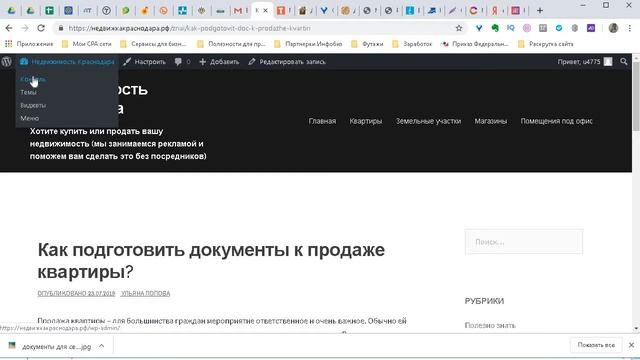Open the Привет, u4775 account menu

[x=584, y=62]
